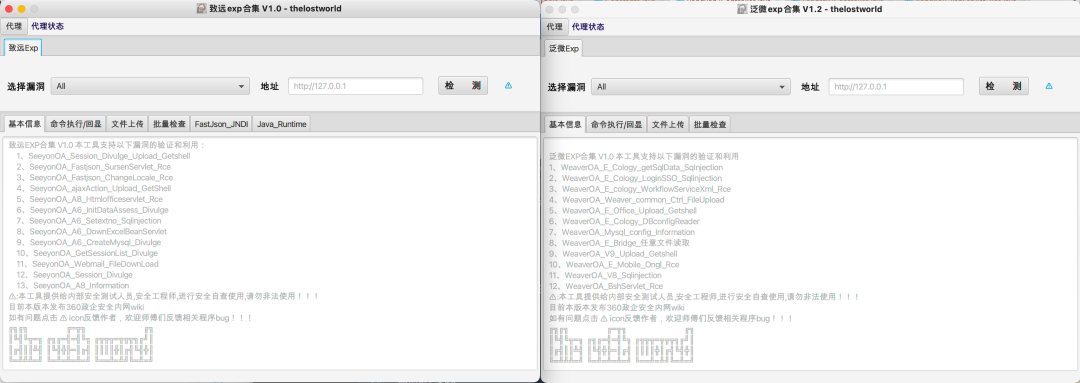Image resolution: width=1080 pixels, height=383 pixels.
Task: Click WeaverOA_V8_SqlInjection line
Action: click(605, 275)
